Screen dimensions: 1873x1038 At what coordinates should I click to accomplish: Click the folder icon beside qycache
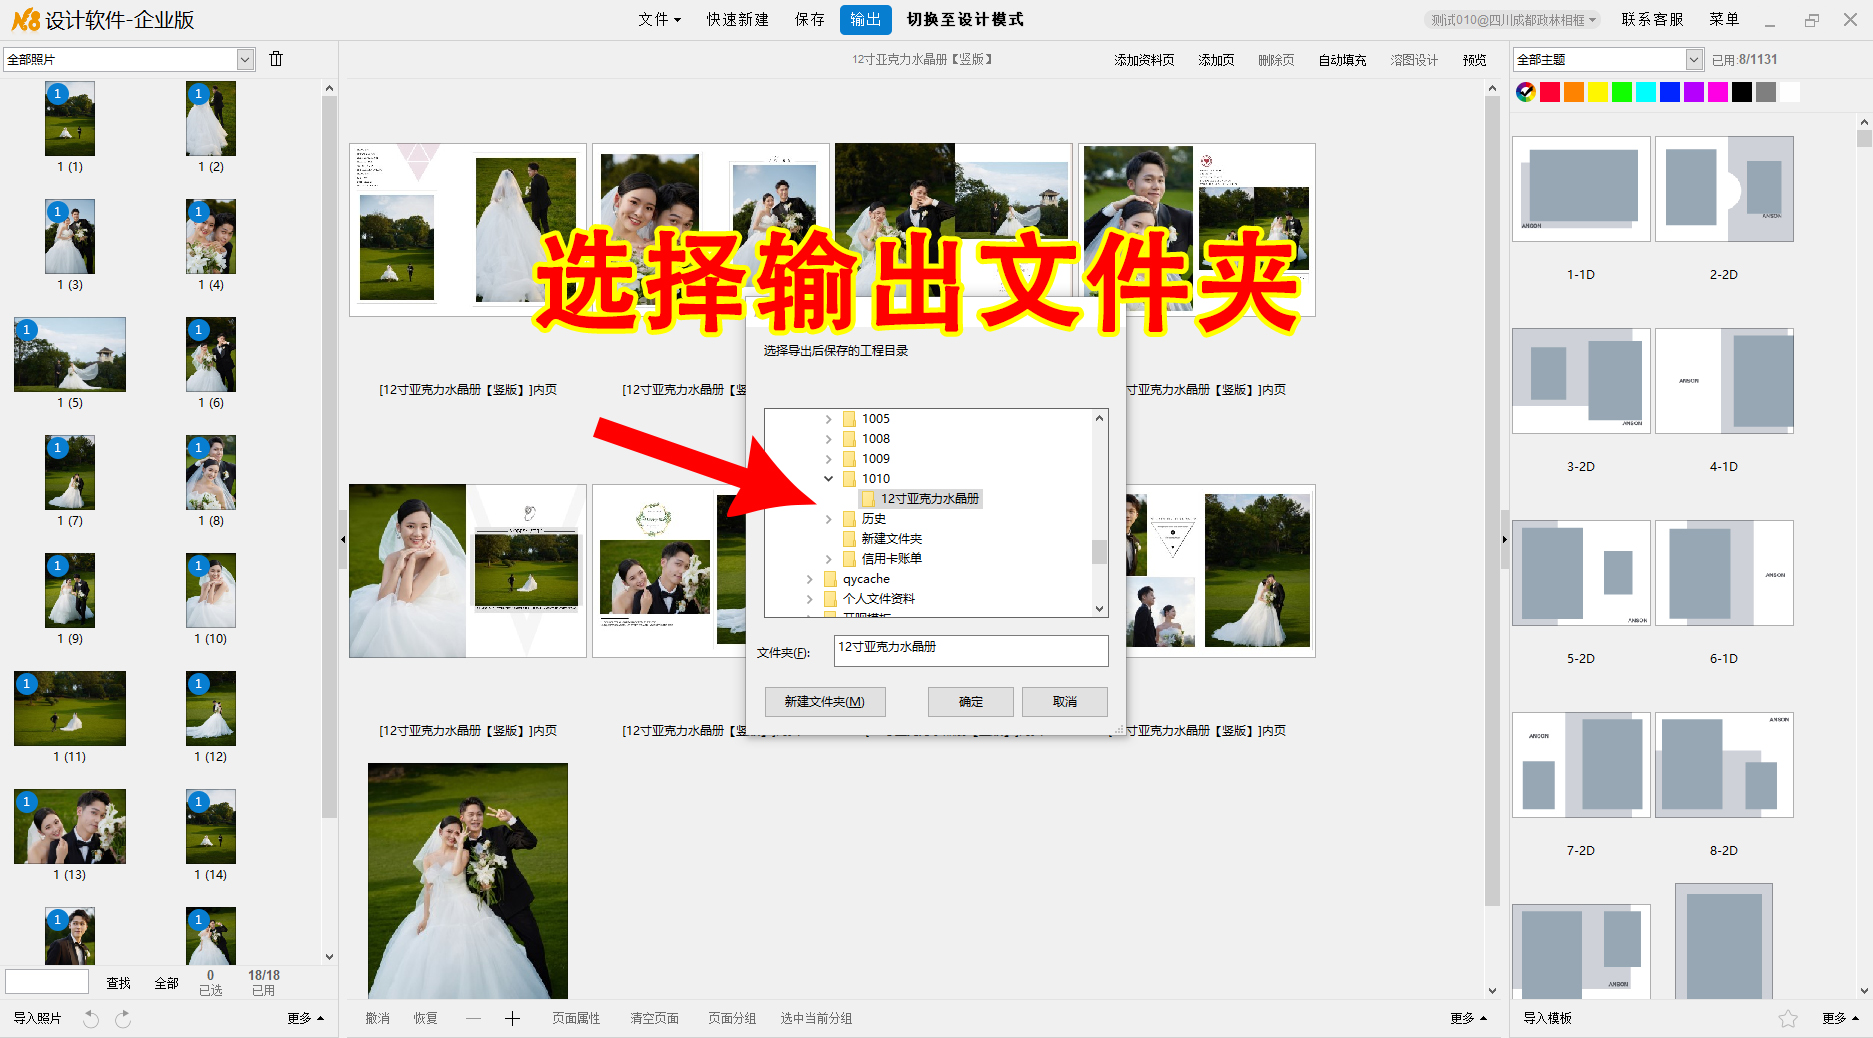point(830,579)
